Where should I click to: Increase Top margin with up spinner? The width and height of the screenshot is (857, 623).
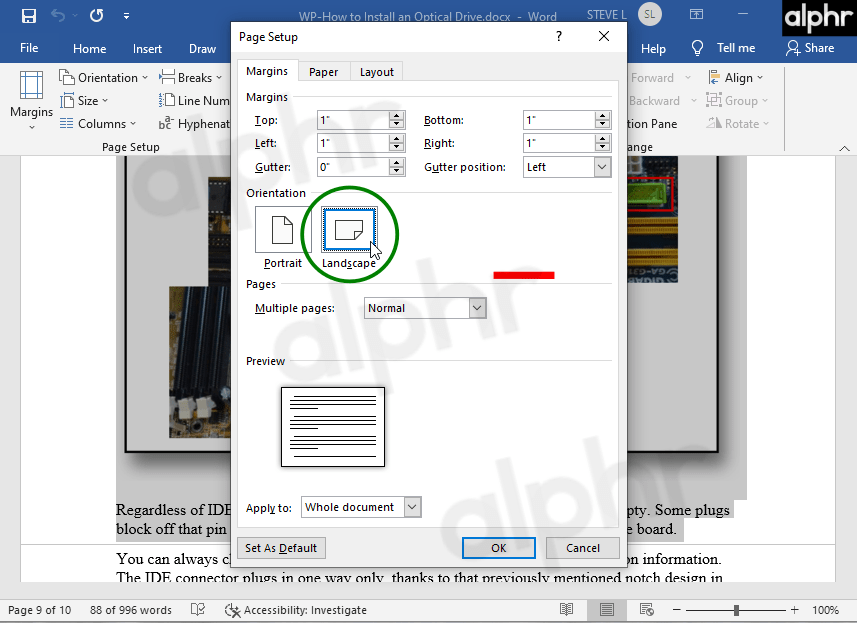[x=397, y=116]
